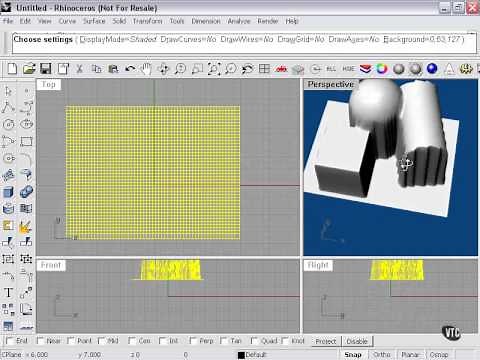Screen dimensions: 480x360
Task: Click the DisplayMode=Shaded command option
Action: (x=118, y=39)
